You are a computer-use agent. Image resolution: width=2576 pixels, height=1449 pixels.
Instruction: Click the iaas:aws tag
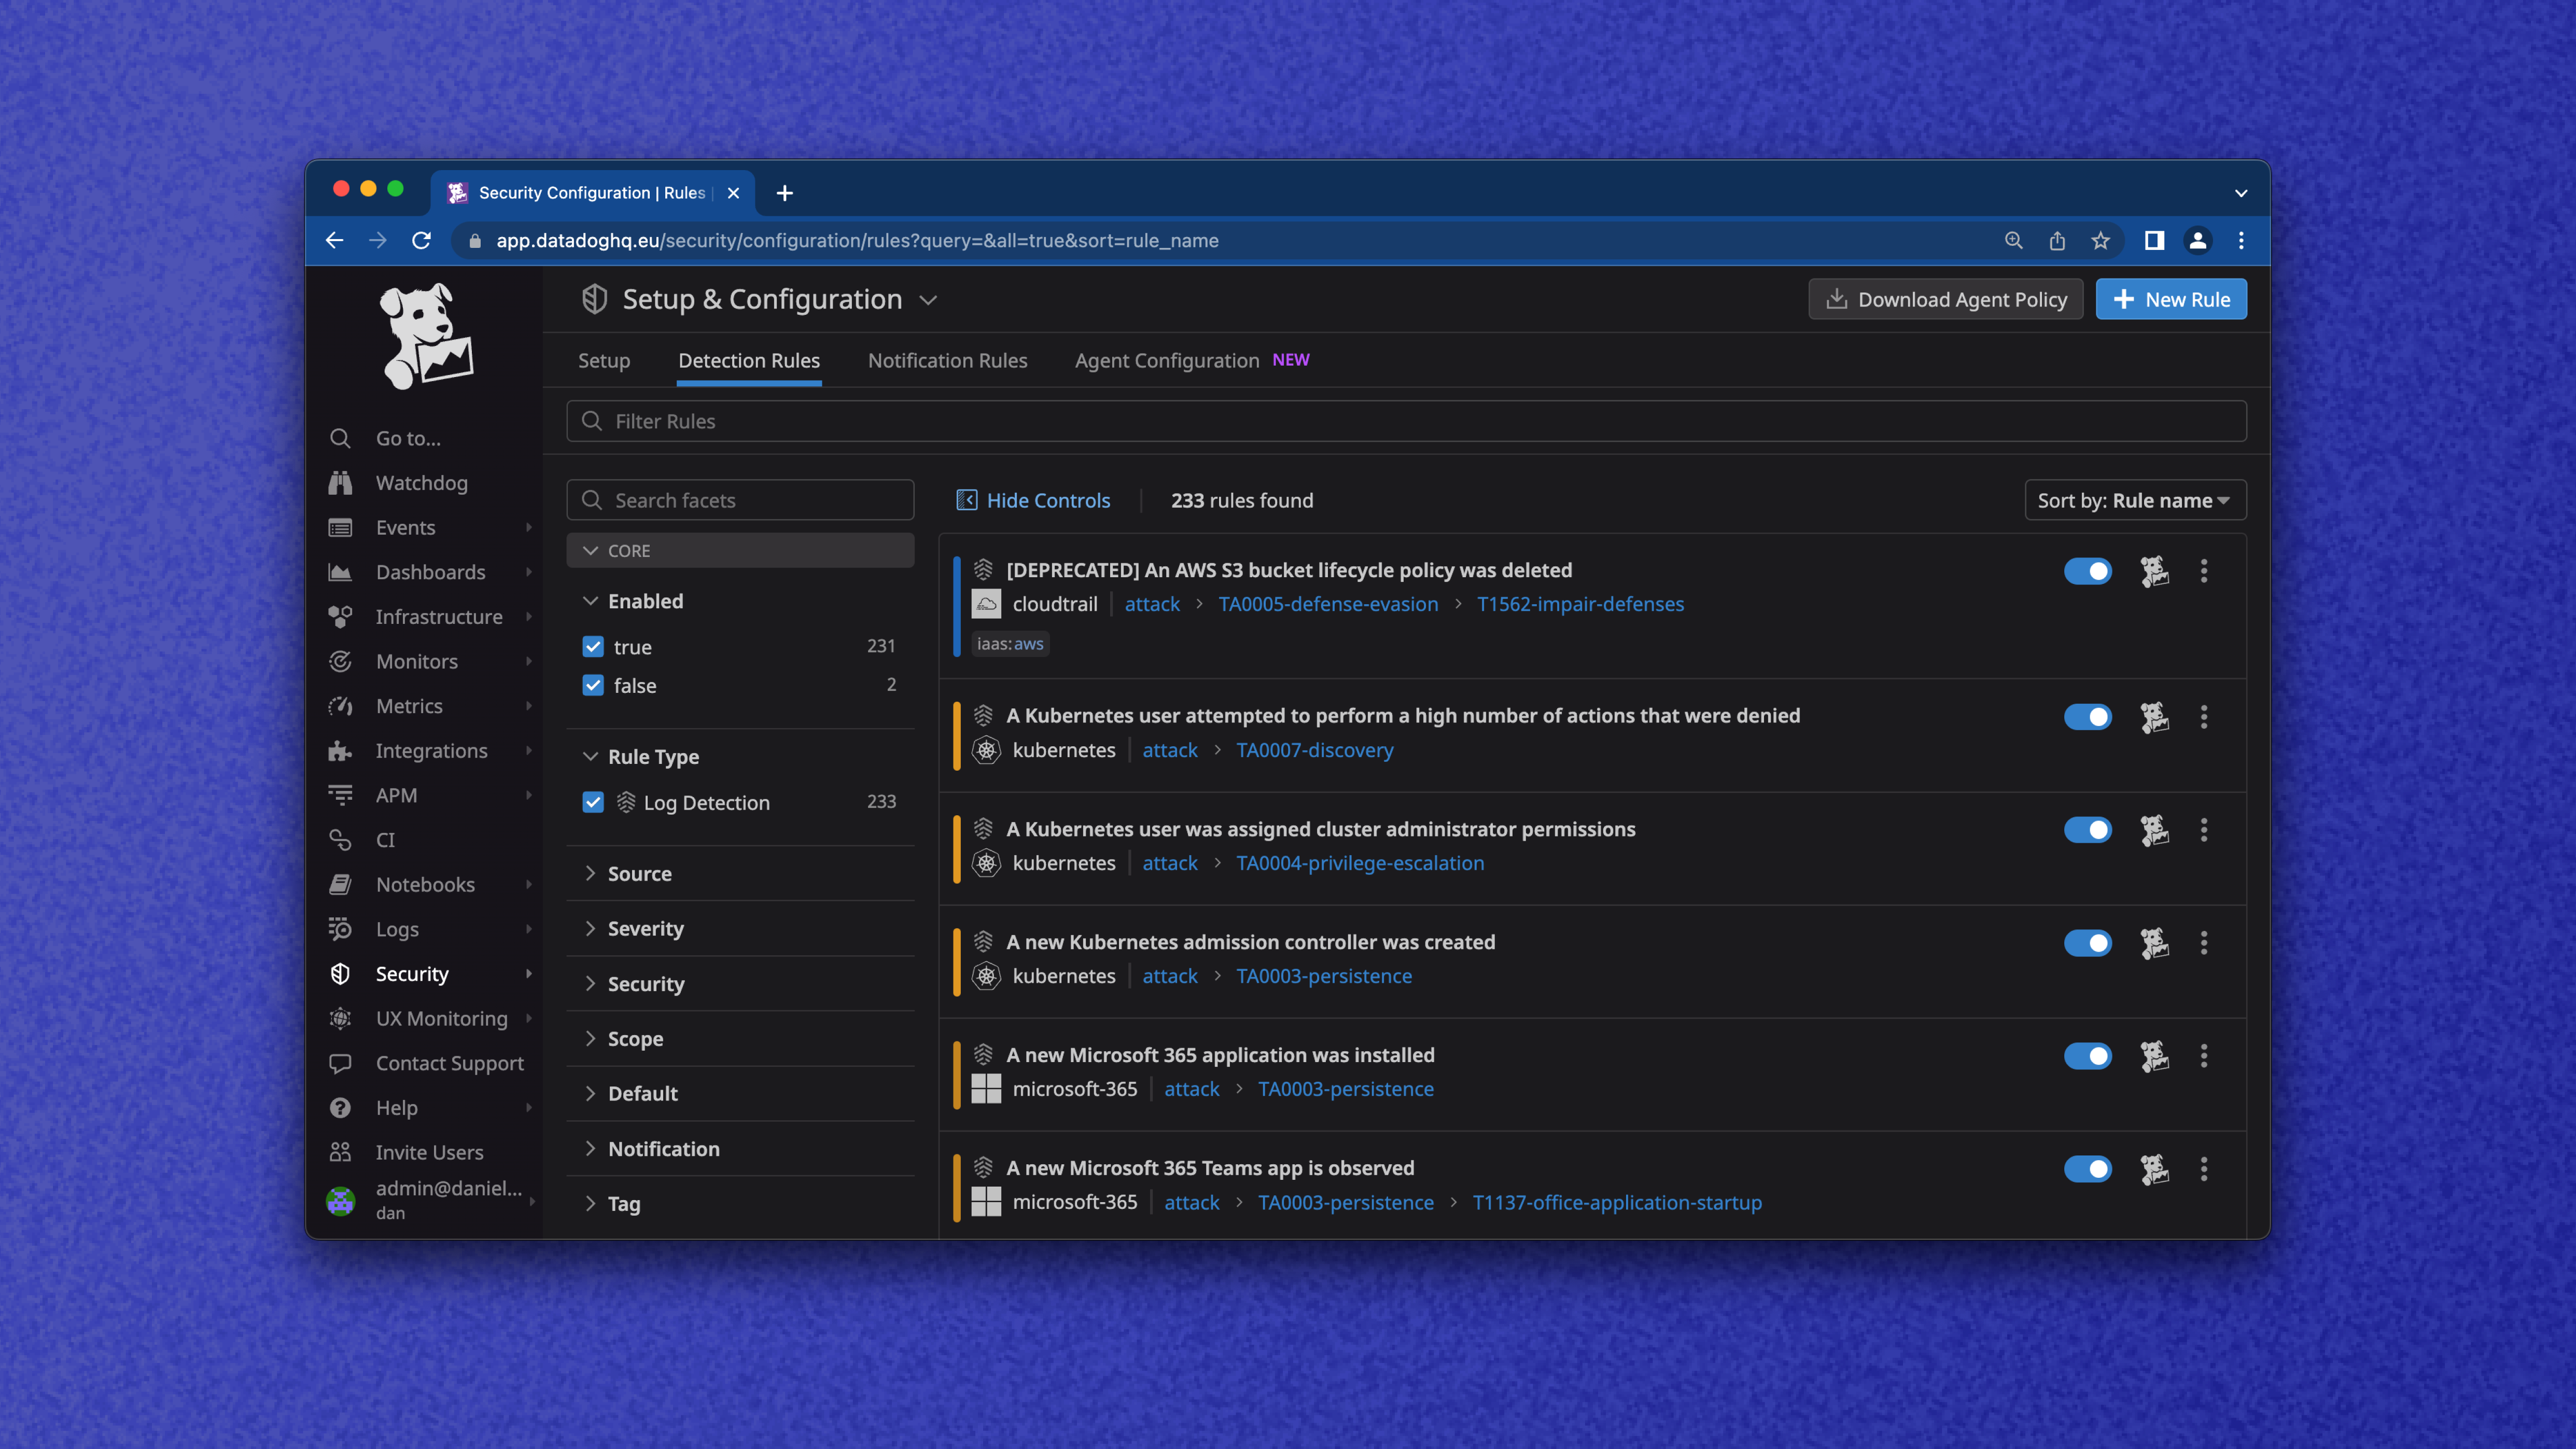click(1010, 644)
